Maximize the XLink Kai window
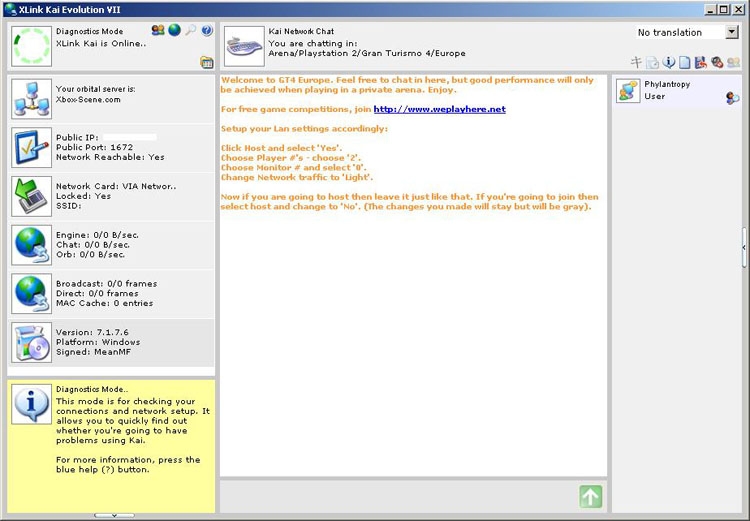Image resolution: width=750 pixels, height=521 pixels. pos(724,9)
